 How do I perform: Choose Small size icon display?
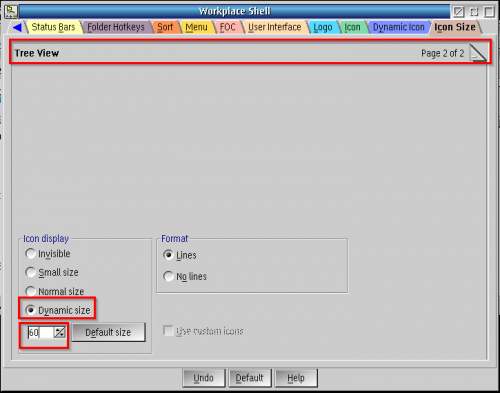[52, 272]
